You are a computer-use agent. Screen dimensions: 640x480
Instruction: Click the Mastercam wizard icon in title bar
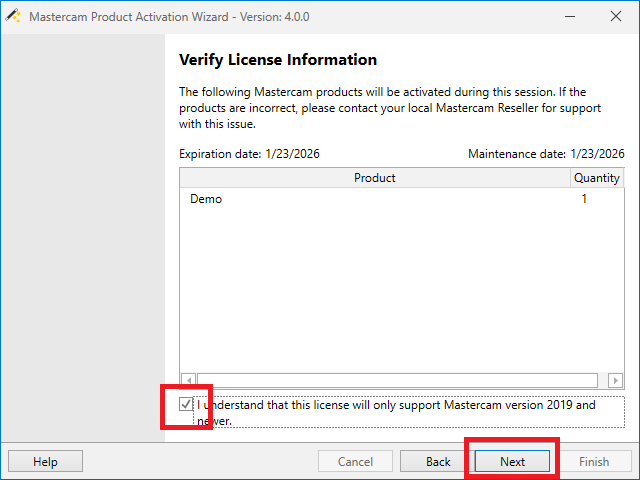click(13, 17)
